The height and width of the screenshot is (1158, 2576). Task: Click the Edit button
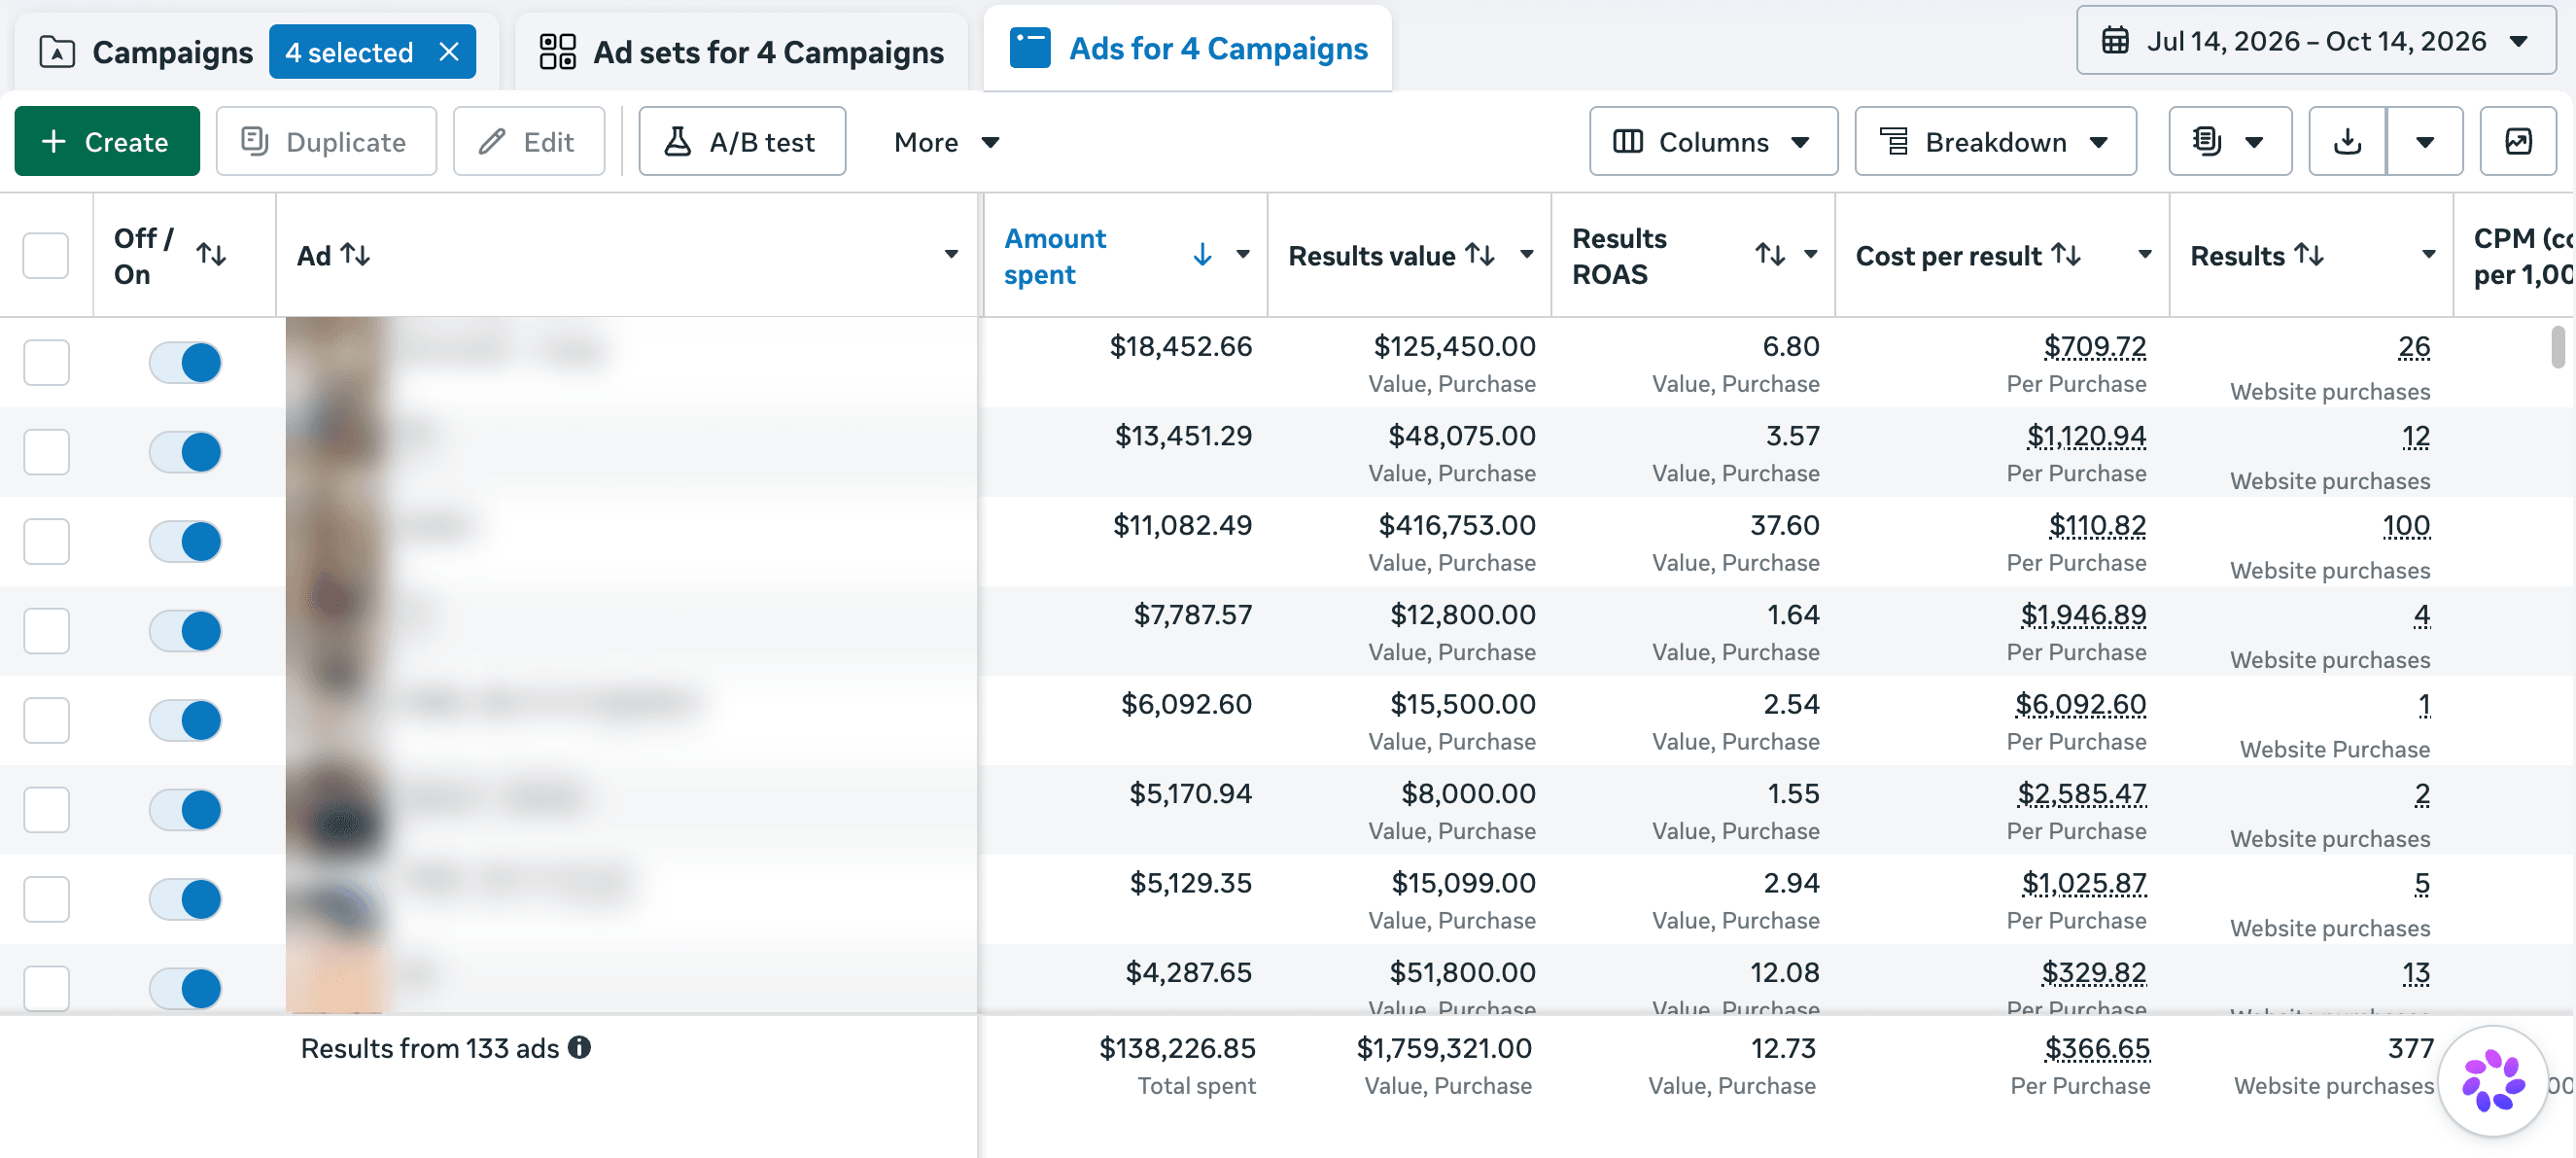[528, 142]
